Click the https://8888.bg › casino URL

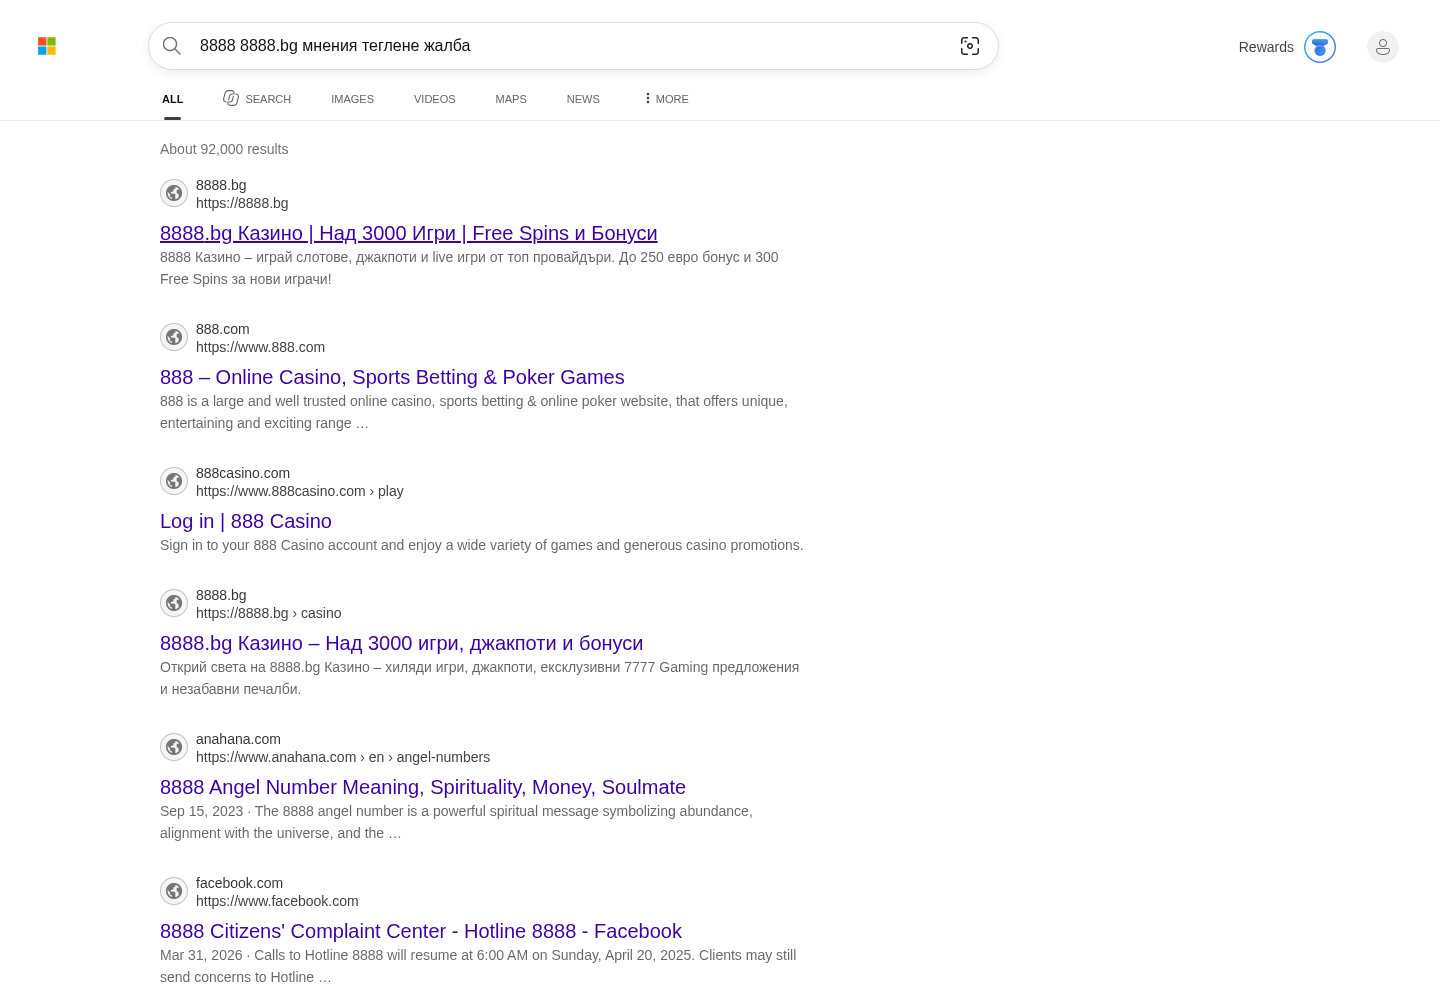pyautogui.click(x=269, y=613)
